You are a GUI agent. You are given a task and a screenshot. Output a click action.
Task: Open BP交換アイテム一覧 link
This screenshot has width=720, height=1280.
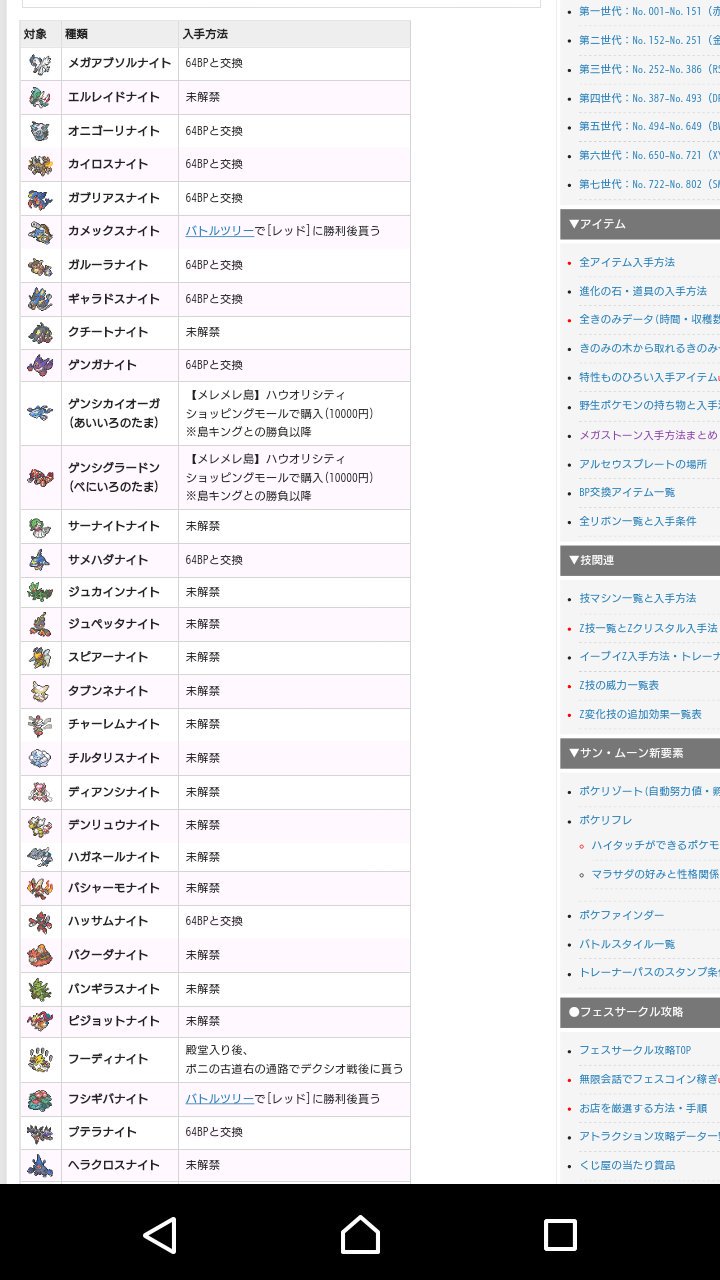(x=627, y=492)
